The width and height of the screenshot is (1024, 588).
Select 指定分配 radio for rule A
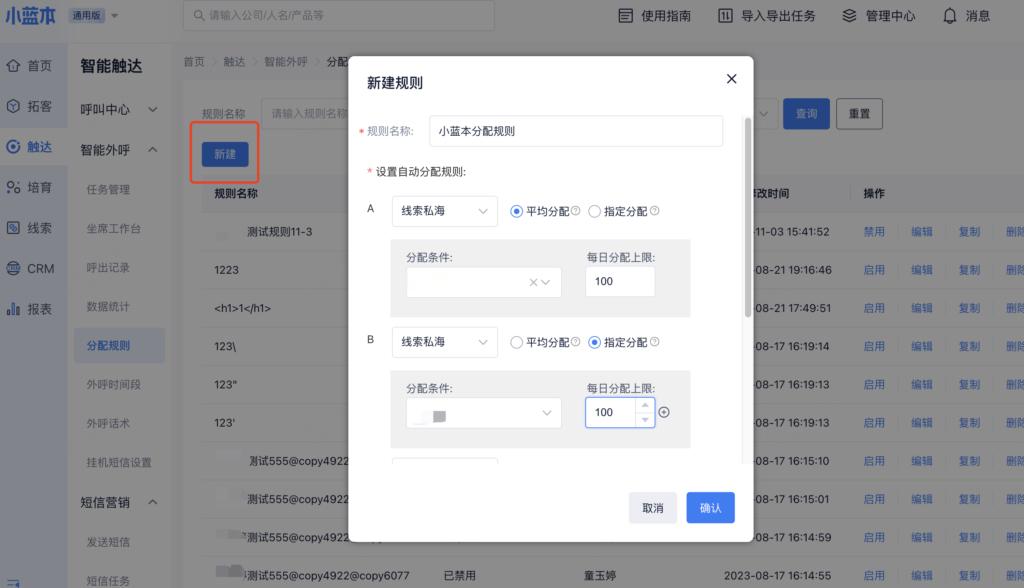[x=595, y=211]
